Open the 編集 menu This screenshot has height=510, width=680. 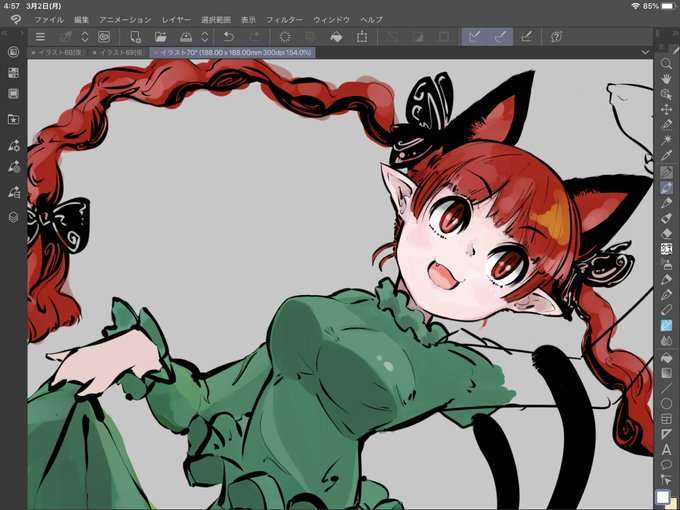tap(81, 20)
